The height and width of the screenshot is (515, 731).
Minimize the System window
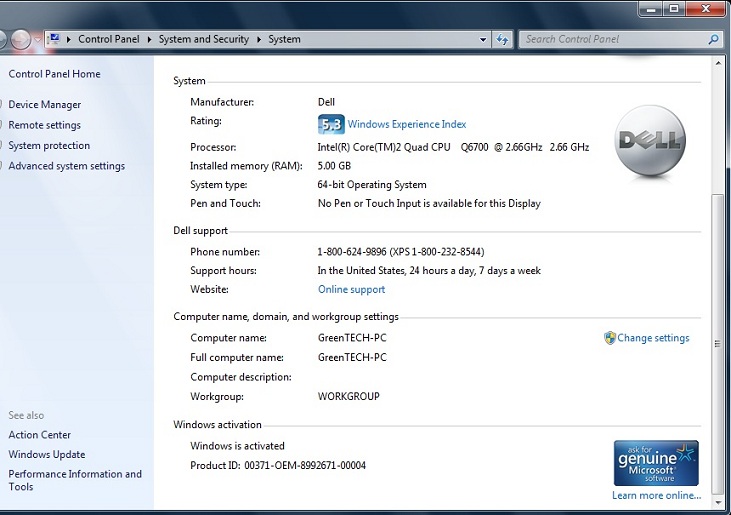(651, 8)
